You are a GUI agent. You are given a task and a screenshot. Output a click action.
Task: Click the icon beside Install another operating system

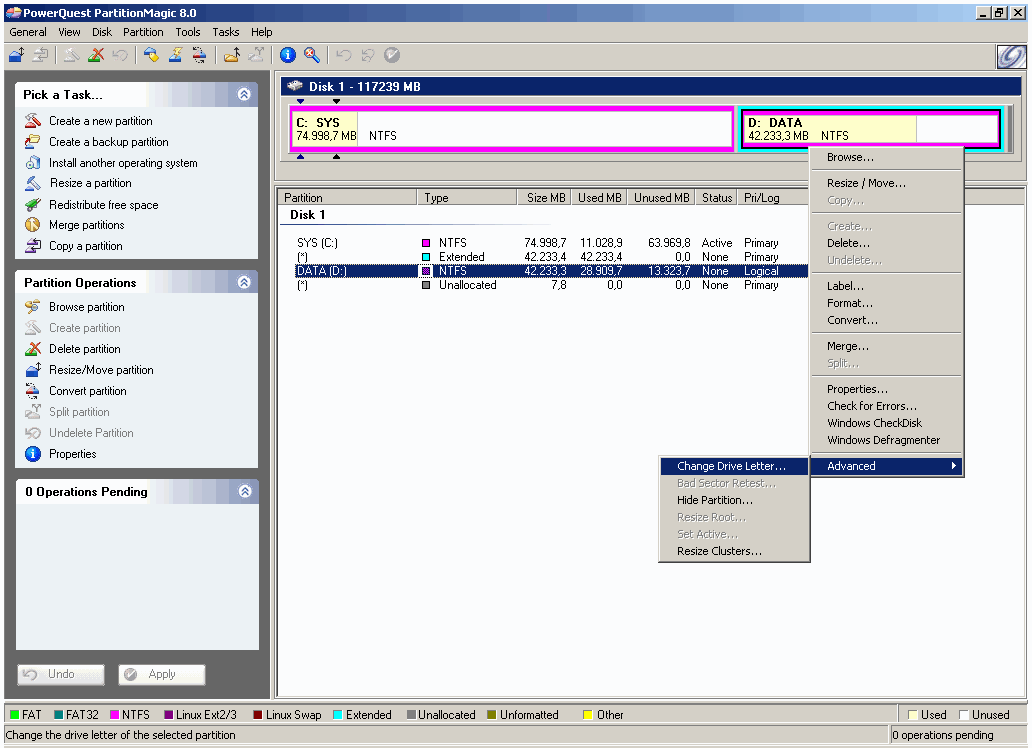click(x=33, y=163)
